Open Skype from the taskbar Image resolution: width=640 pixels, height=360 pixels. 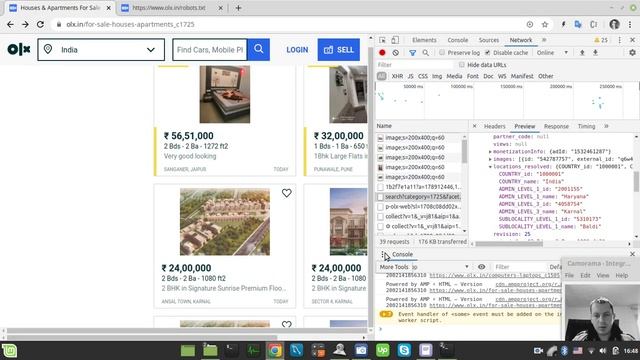(x=404, y=351)
